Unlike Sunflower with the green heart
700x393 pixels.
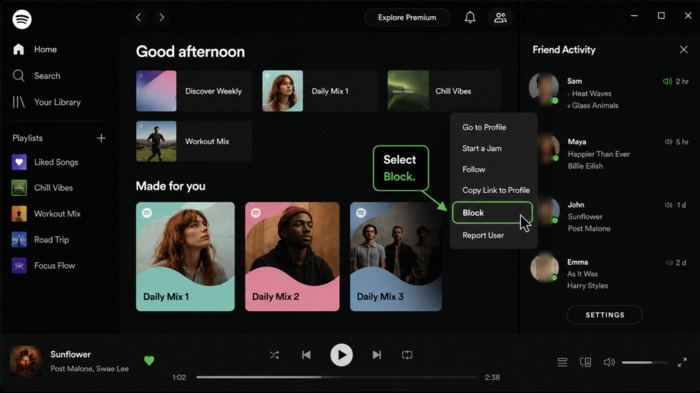coord(149,360)
